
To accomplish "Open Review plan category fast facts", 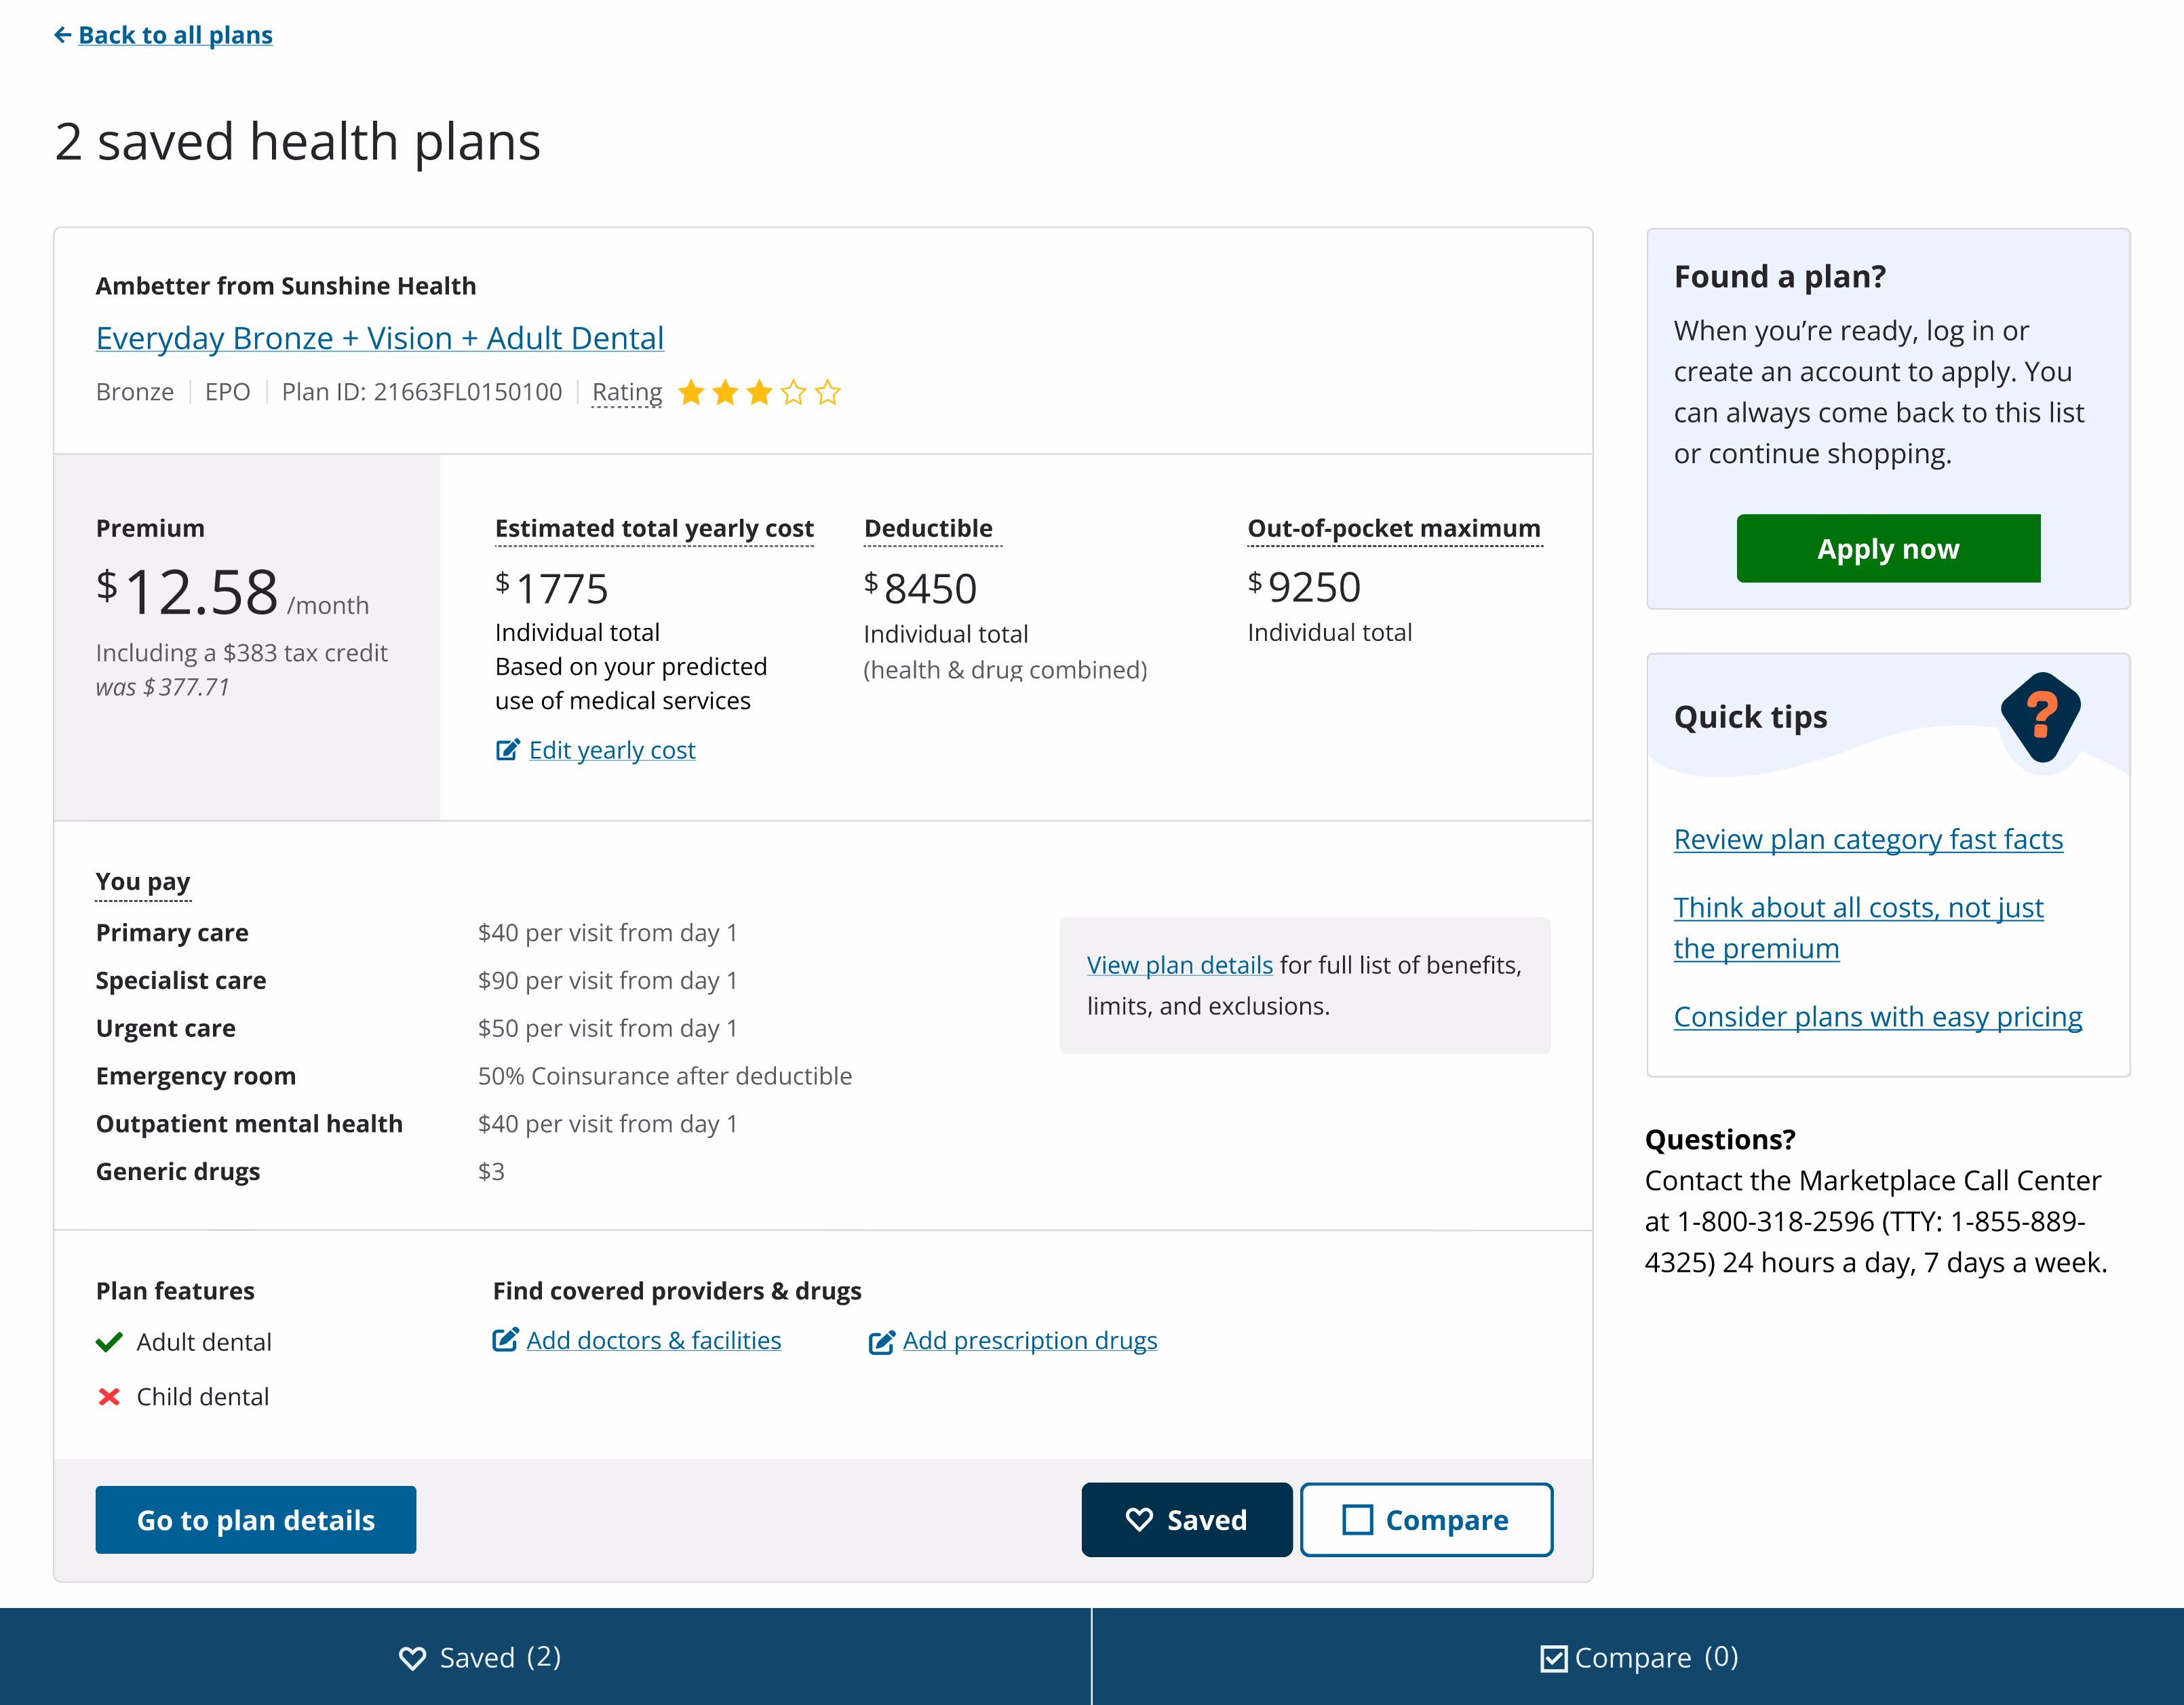I will (1868, 839).
